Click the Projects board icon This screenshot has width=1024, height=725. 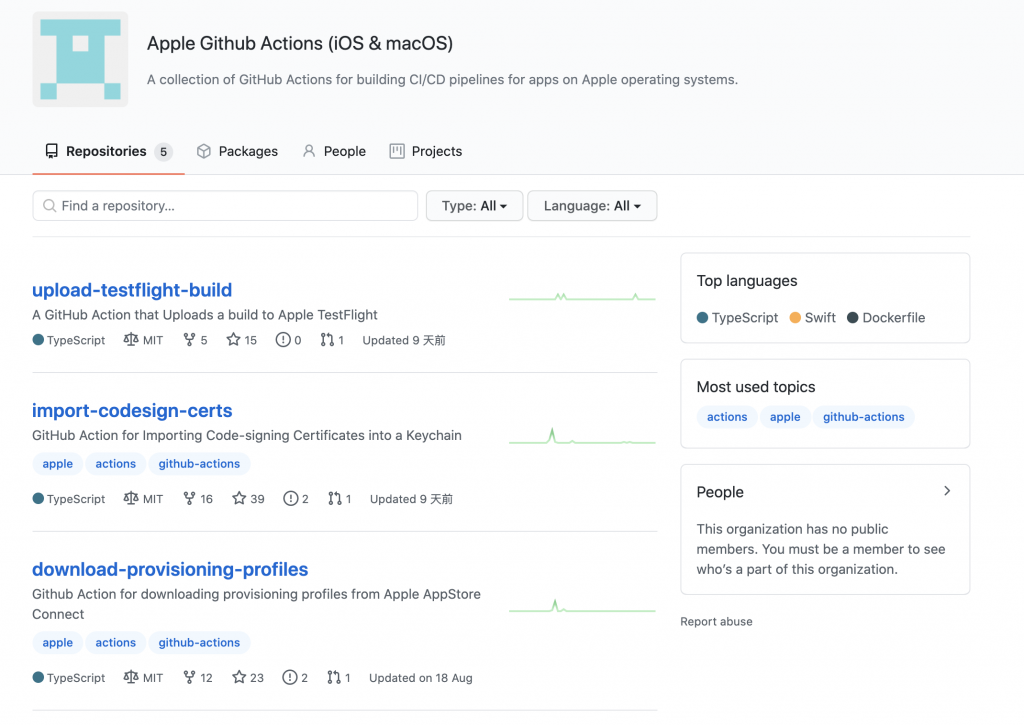tap(397, 152)
